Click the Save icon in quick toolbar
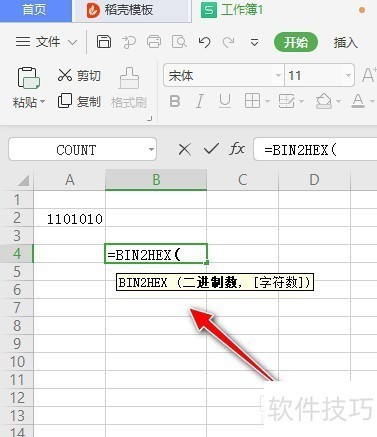377x437 pixels. (104, 42)
